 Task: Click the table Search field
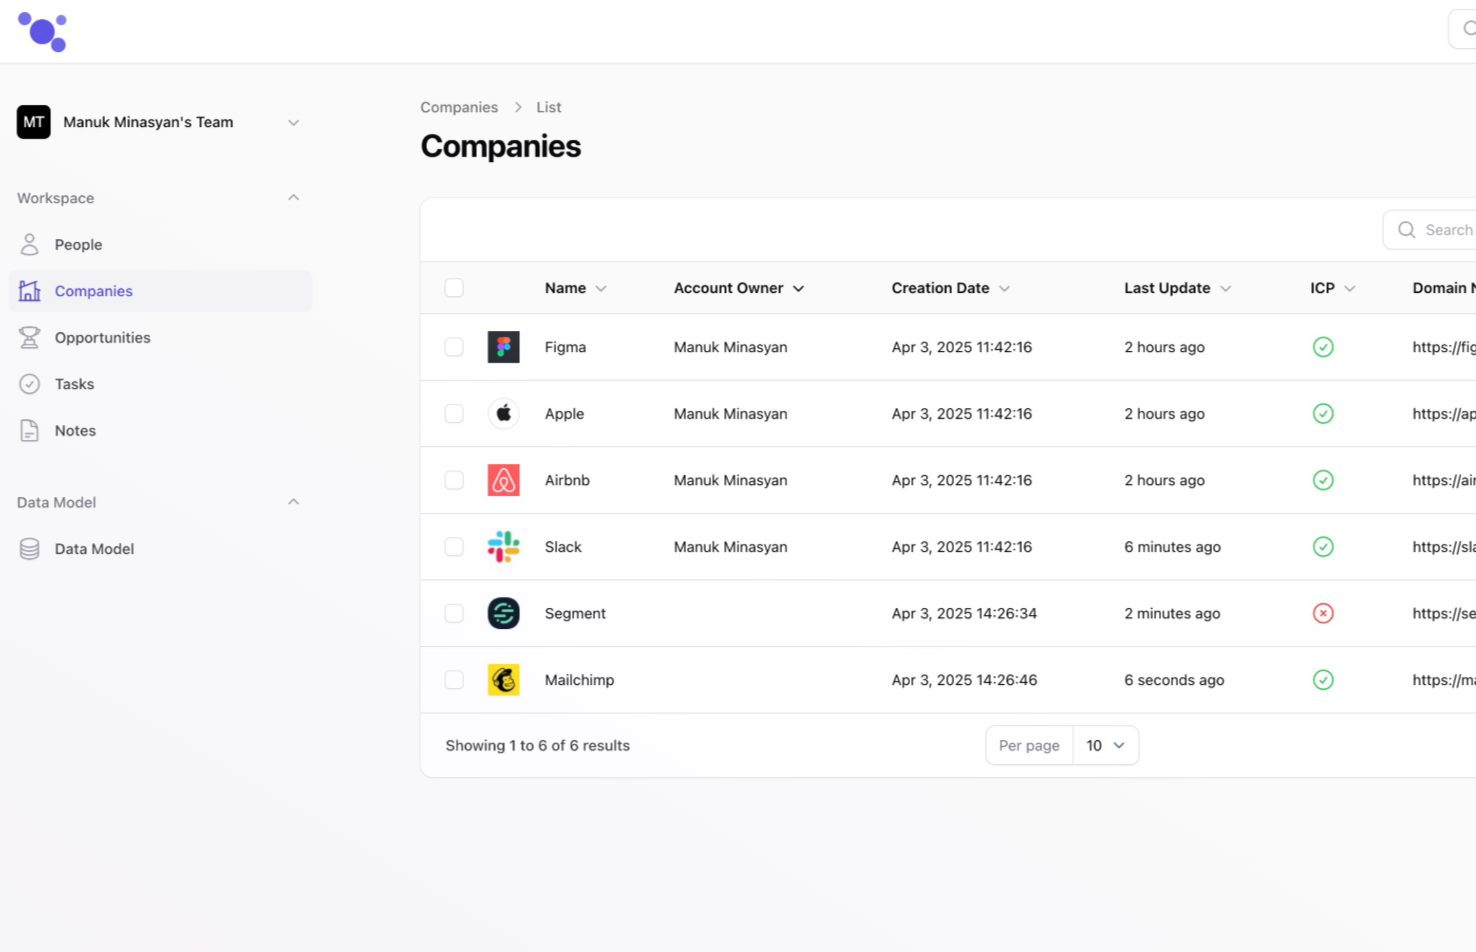click(1440, 230)
